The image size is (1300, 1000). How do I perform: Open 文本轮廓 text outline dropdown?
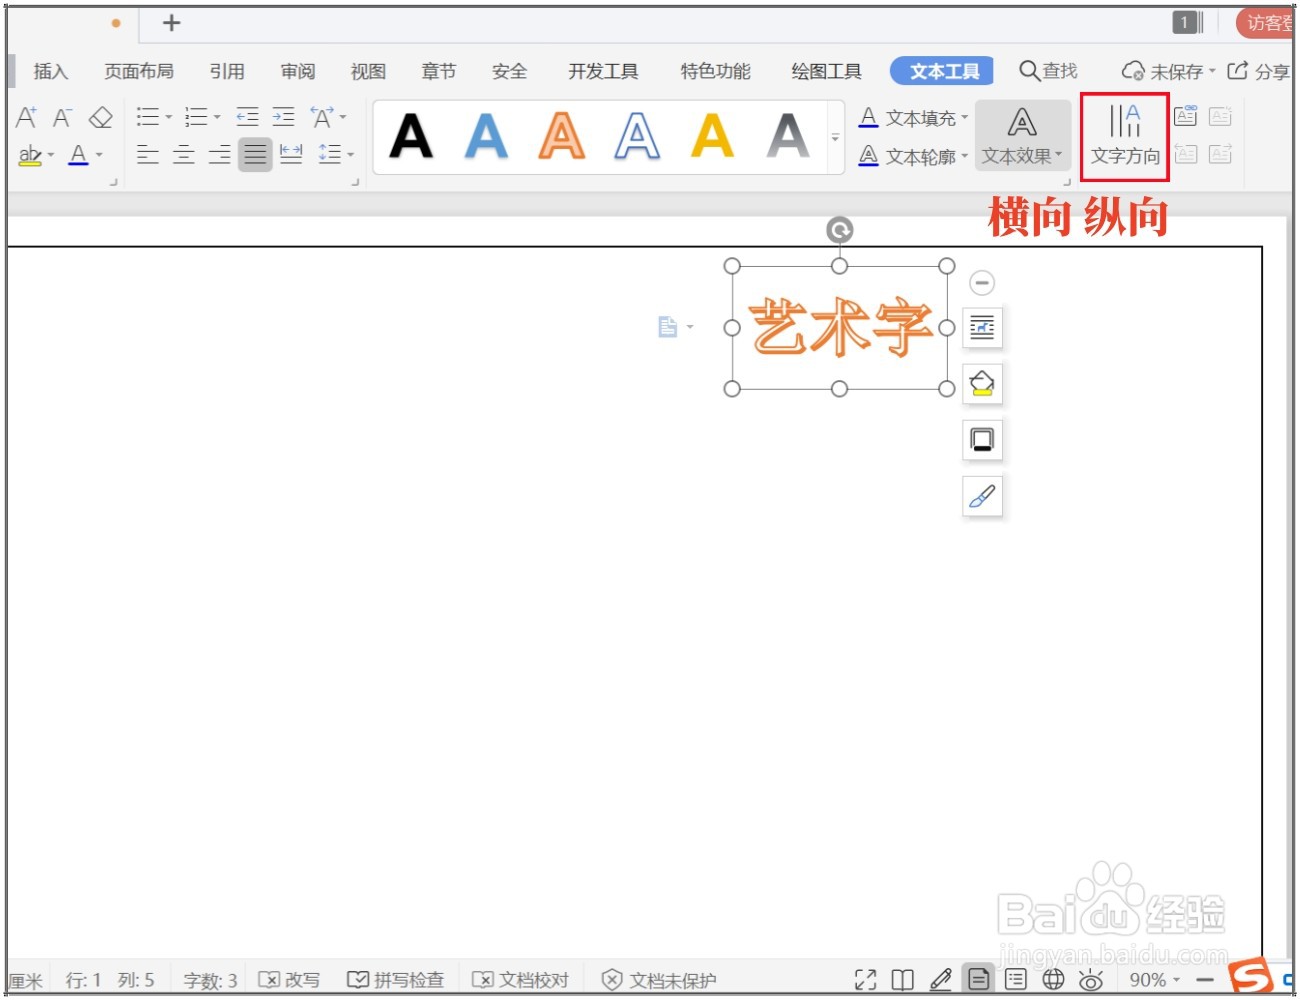914,156
